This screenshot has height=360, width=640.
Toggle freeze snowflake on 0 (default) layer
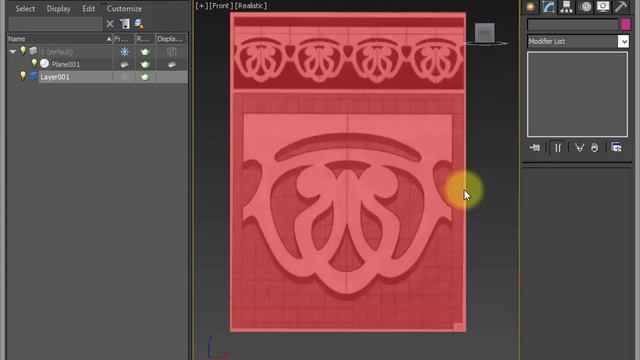point(124,52)
